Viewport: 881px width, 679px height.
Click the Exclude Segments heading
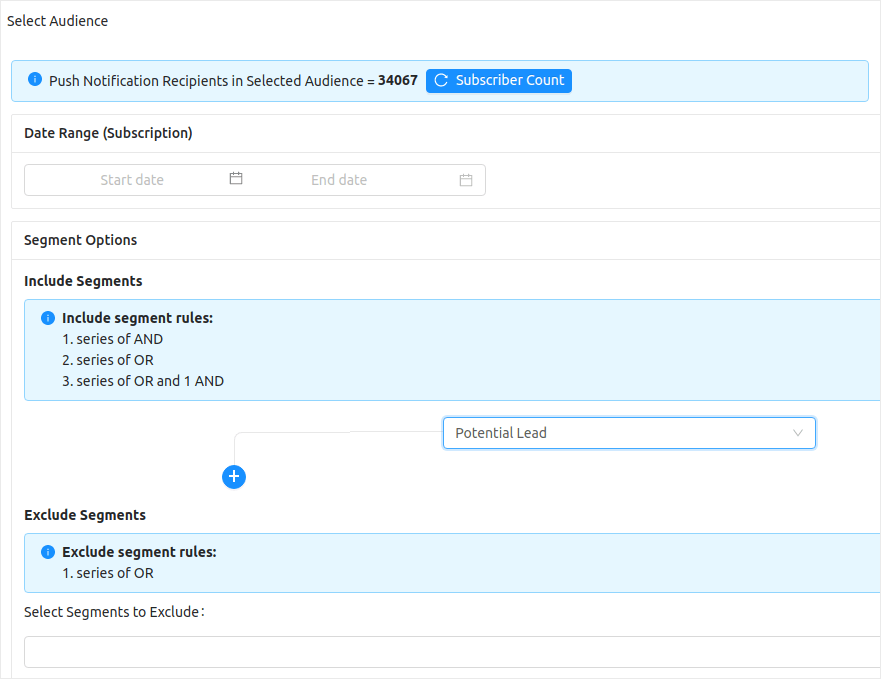click(x=85, y=515)
